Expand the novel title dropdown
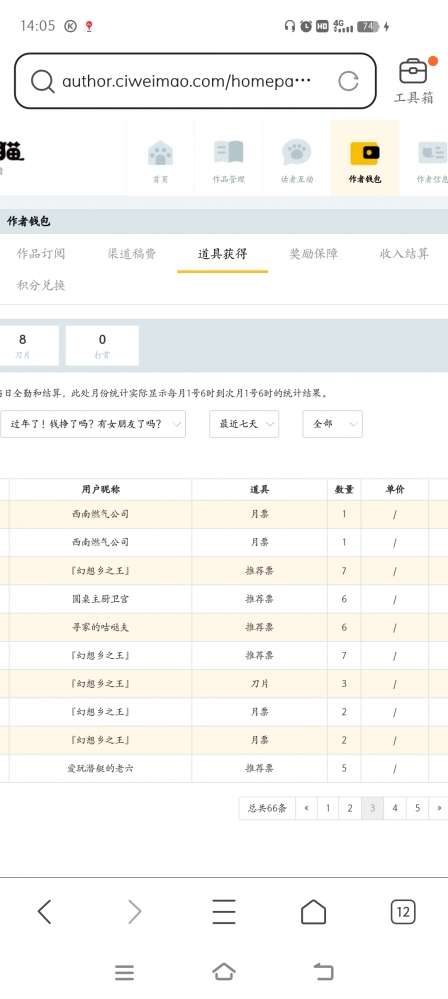448x999 pixels. click(93, 424)
